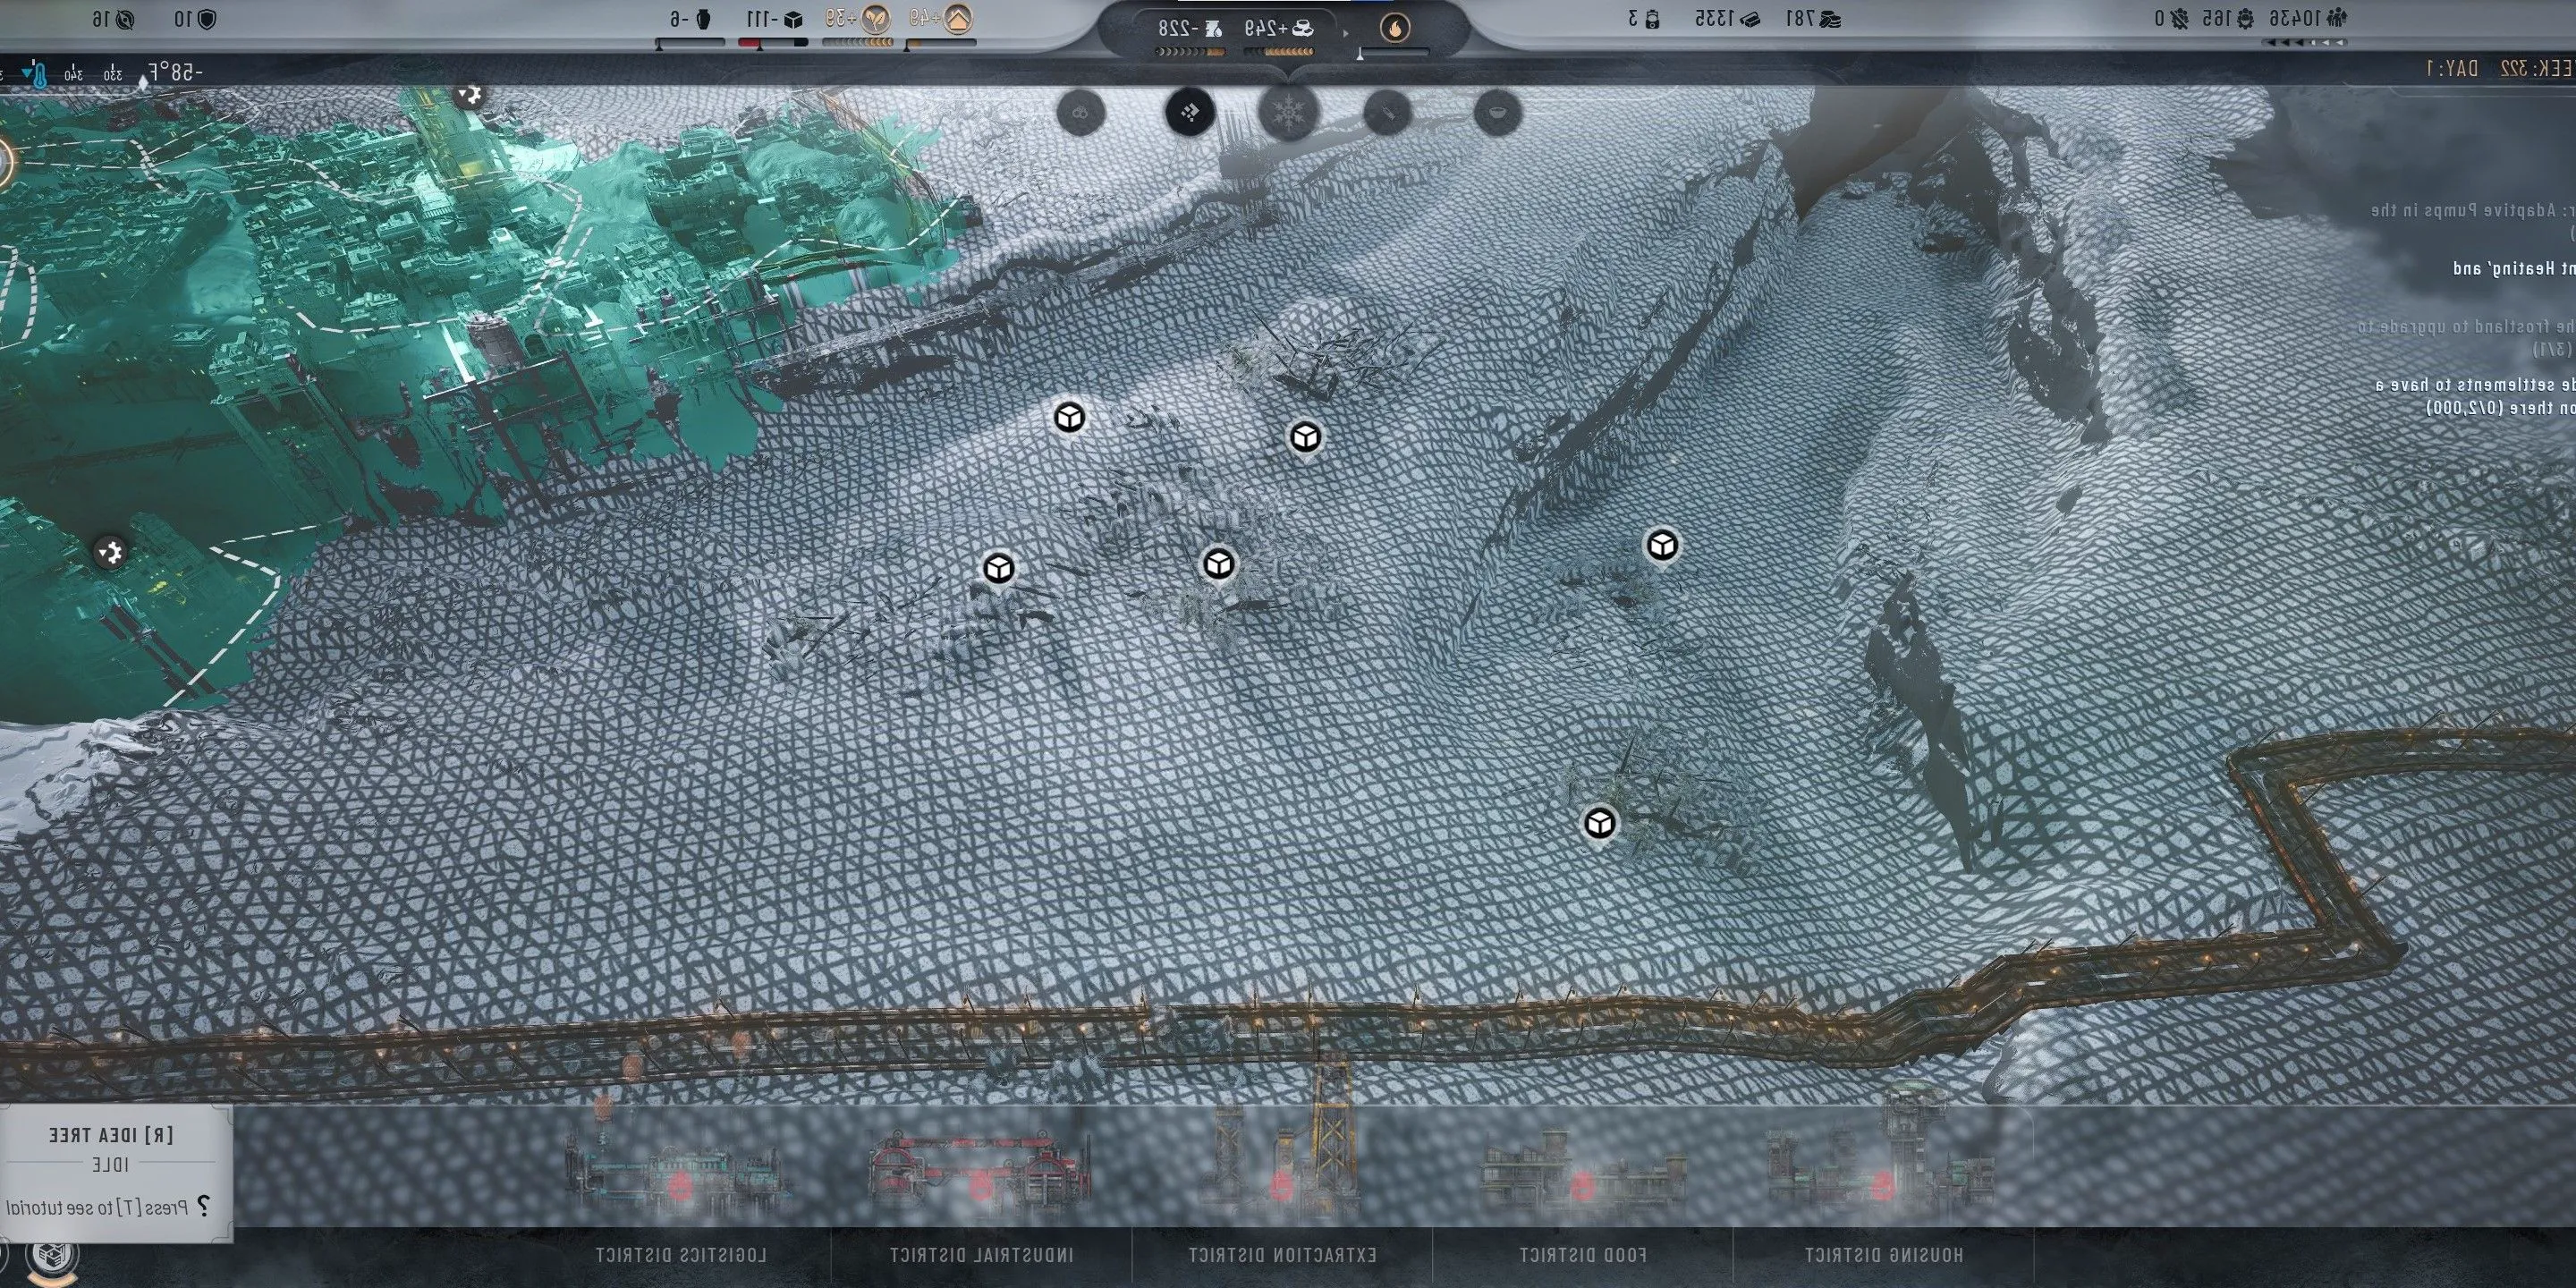
Task: Open the goods cube indicator showing -111
Action: pyautogui.click(x=775, y=18)
